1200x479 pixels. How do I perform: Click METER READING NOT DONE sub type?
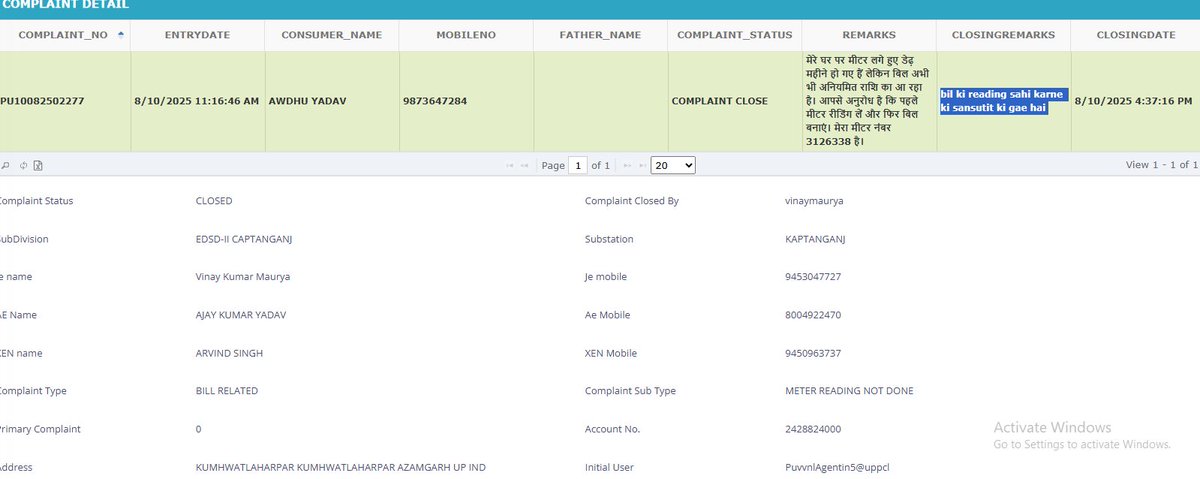point(849,391)
